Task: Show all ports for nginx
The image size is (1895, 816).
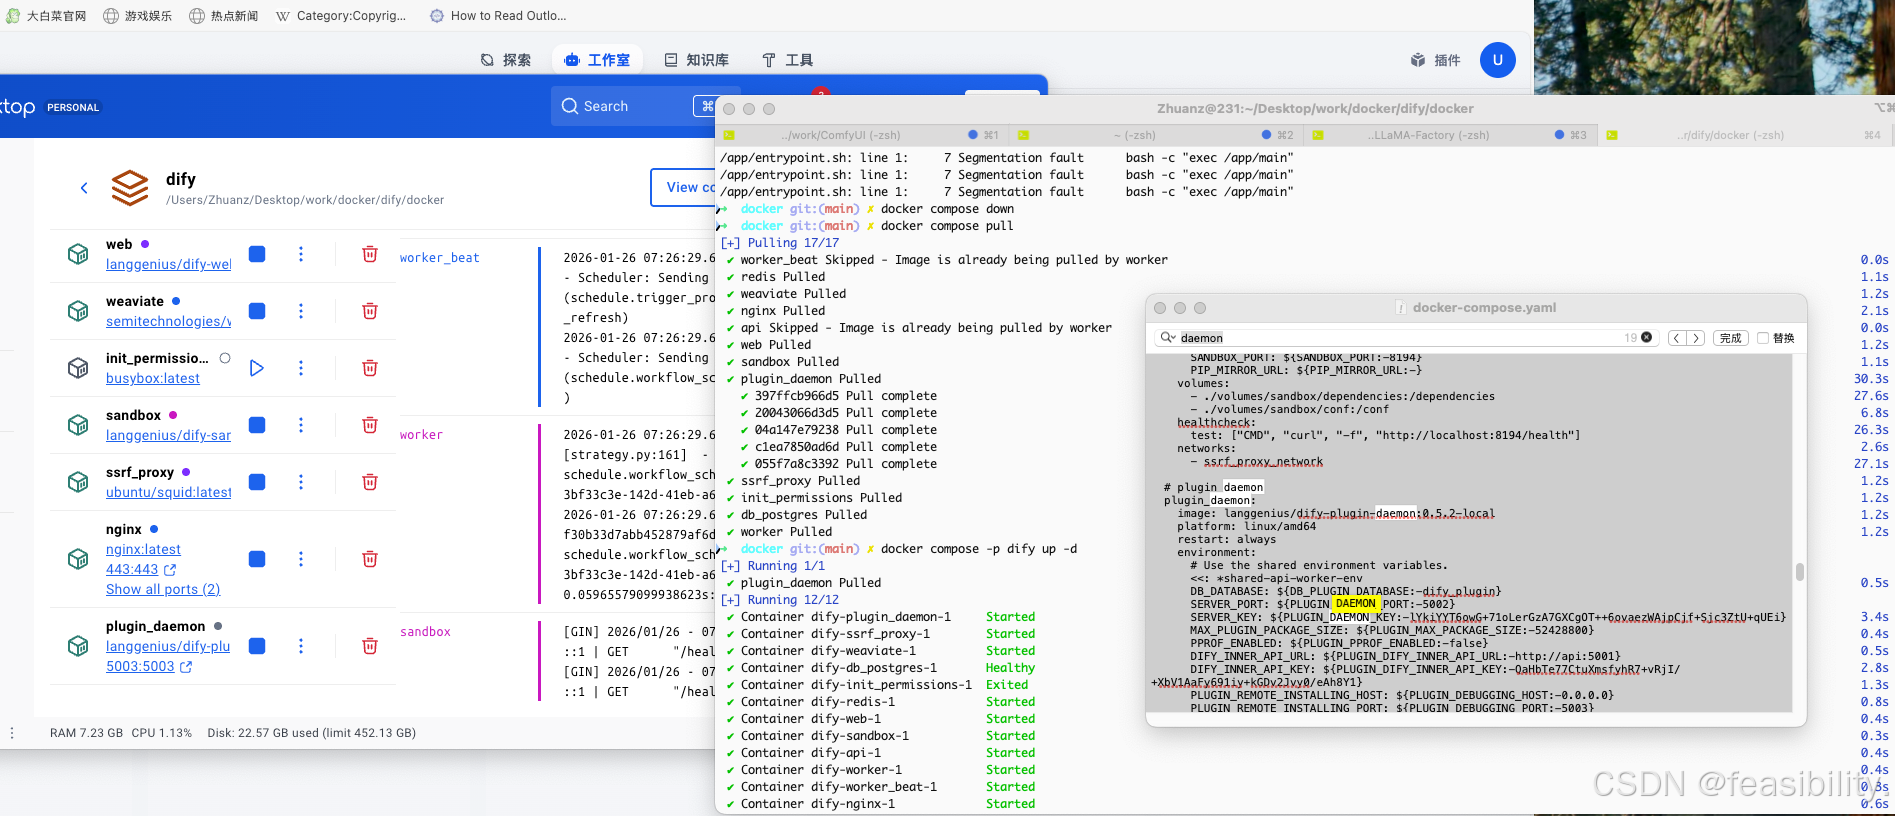Action: [163, 589]
